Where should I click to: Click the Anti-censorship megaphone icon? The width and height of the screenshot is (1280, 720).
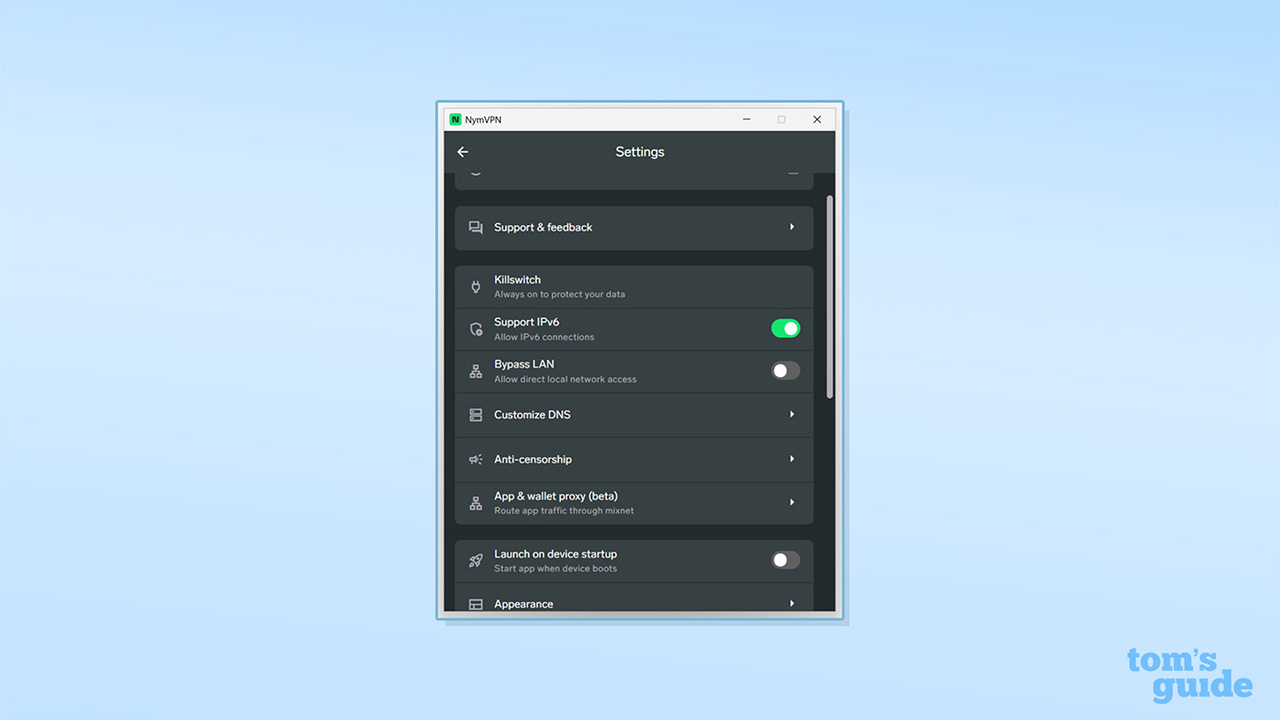pos(476,460)
